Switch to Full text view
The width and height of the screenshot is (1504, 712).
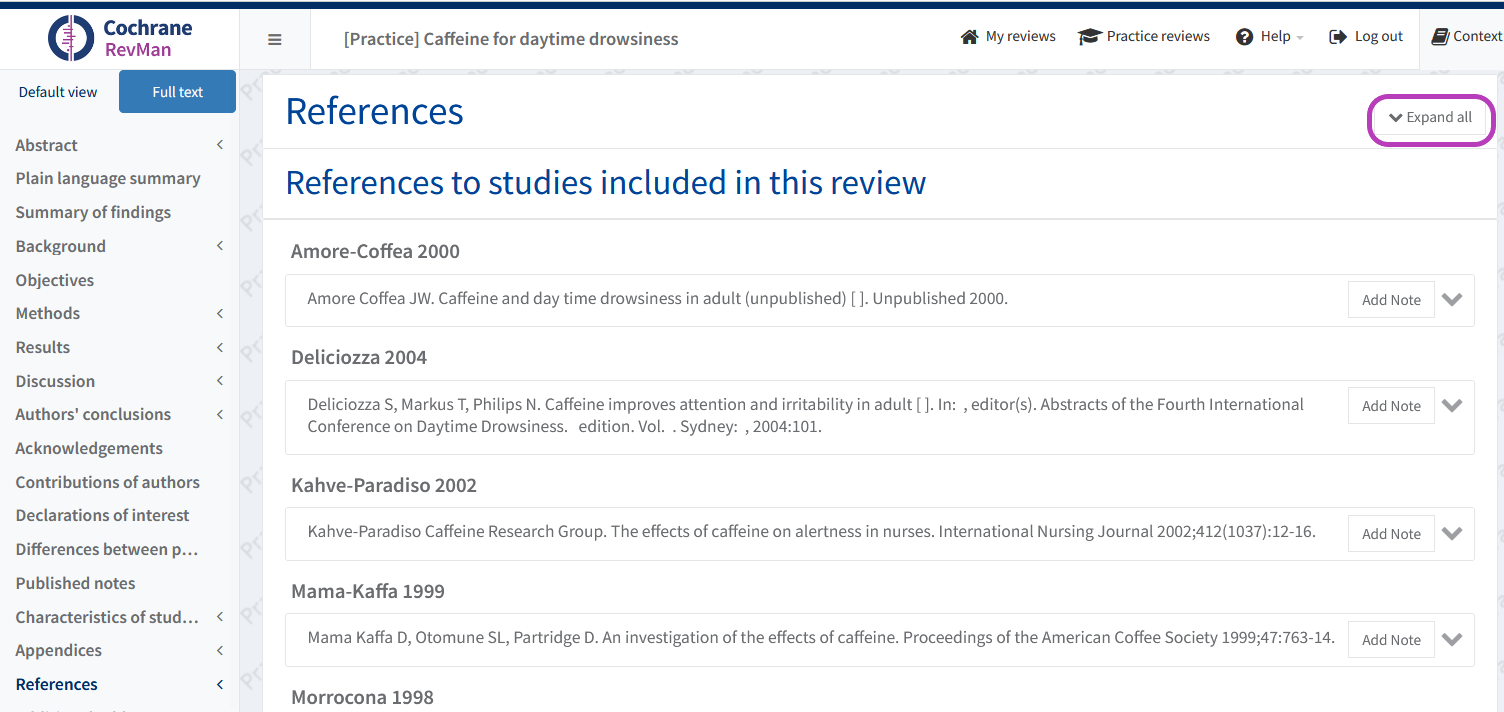tap(177, 92)
